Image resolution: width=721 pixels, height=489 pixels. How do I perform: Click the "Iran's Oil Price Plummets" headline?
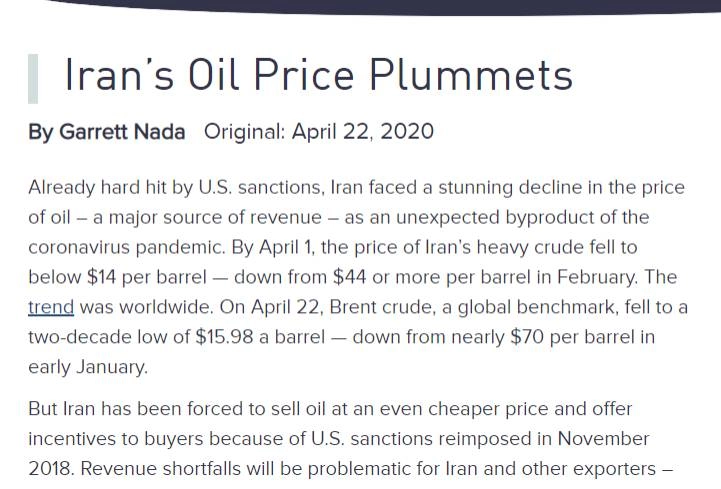(318, 76)
